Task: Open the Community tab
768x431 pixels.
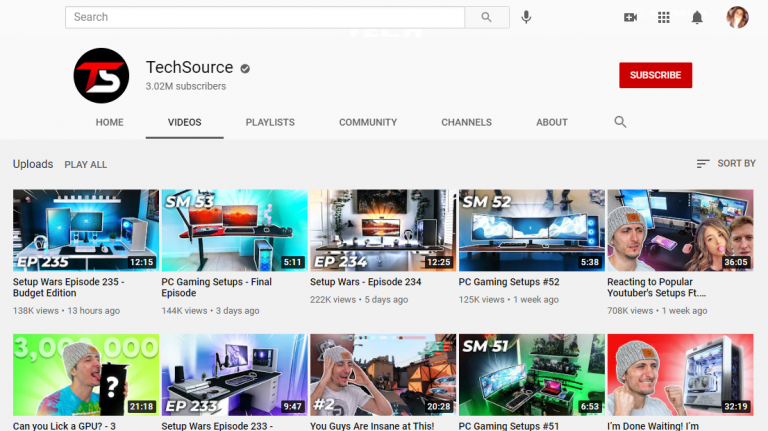Action: [x=368, y=122]
